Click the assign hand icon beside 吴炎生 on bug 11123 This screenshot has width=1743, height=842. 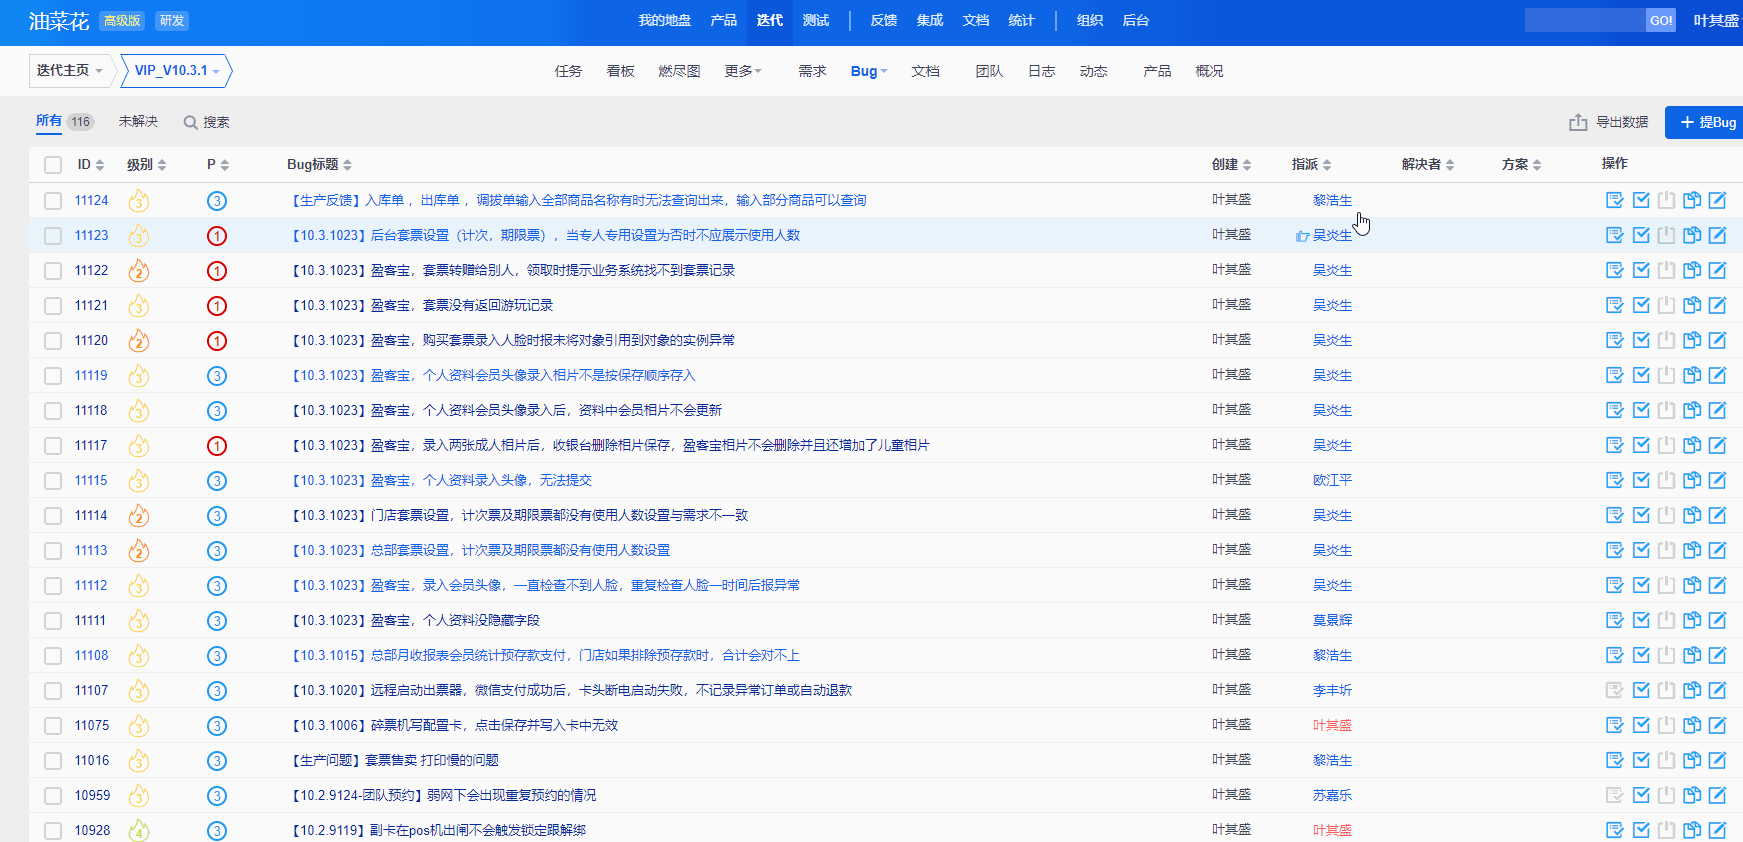tap(1302, 236)
